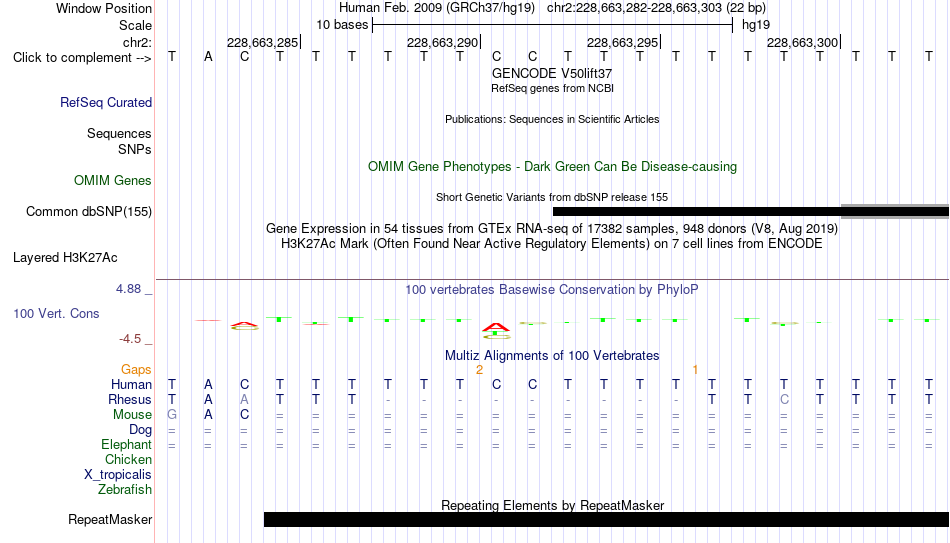Click the gray dbSNP variant bar
The height and width of the screenshot is (543, 950).
pos(895,212)
